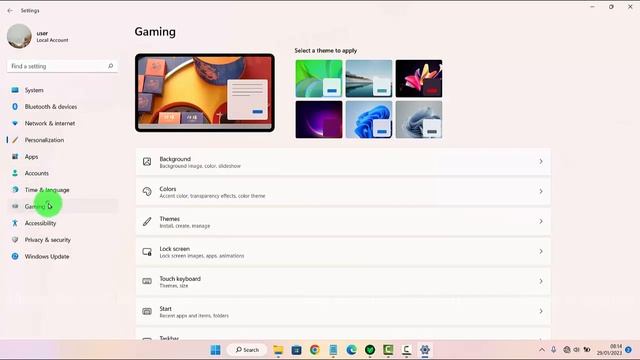Open Gaming settings in sidebar

tap(62, 207)
